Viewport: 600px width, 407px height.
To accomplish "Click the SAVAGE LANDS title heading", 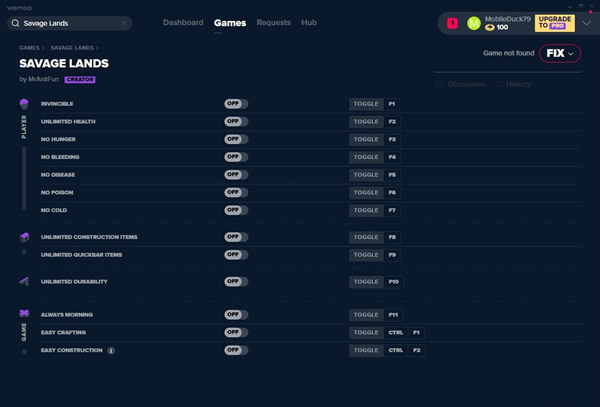I will point(64,63).
